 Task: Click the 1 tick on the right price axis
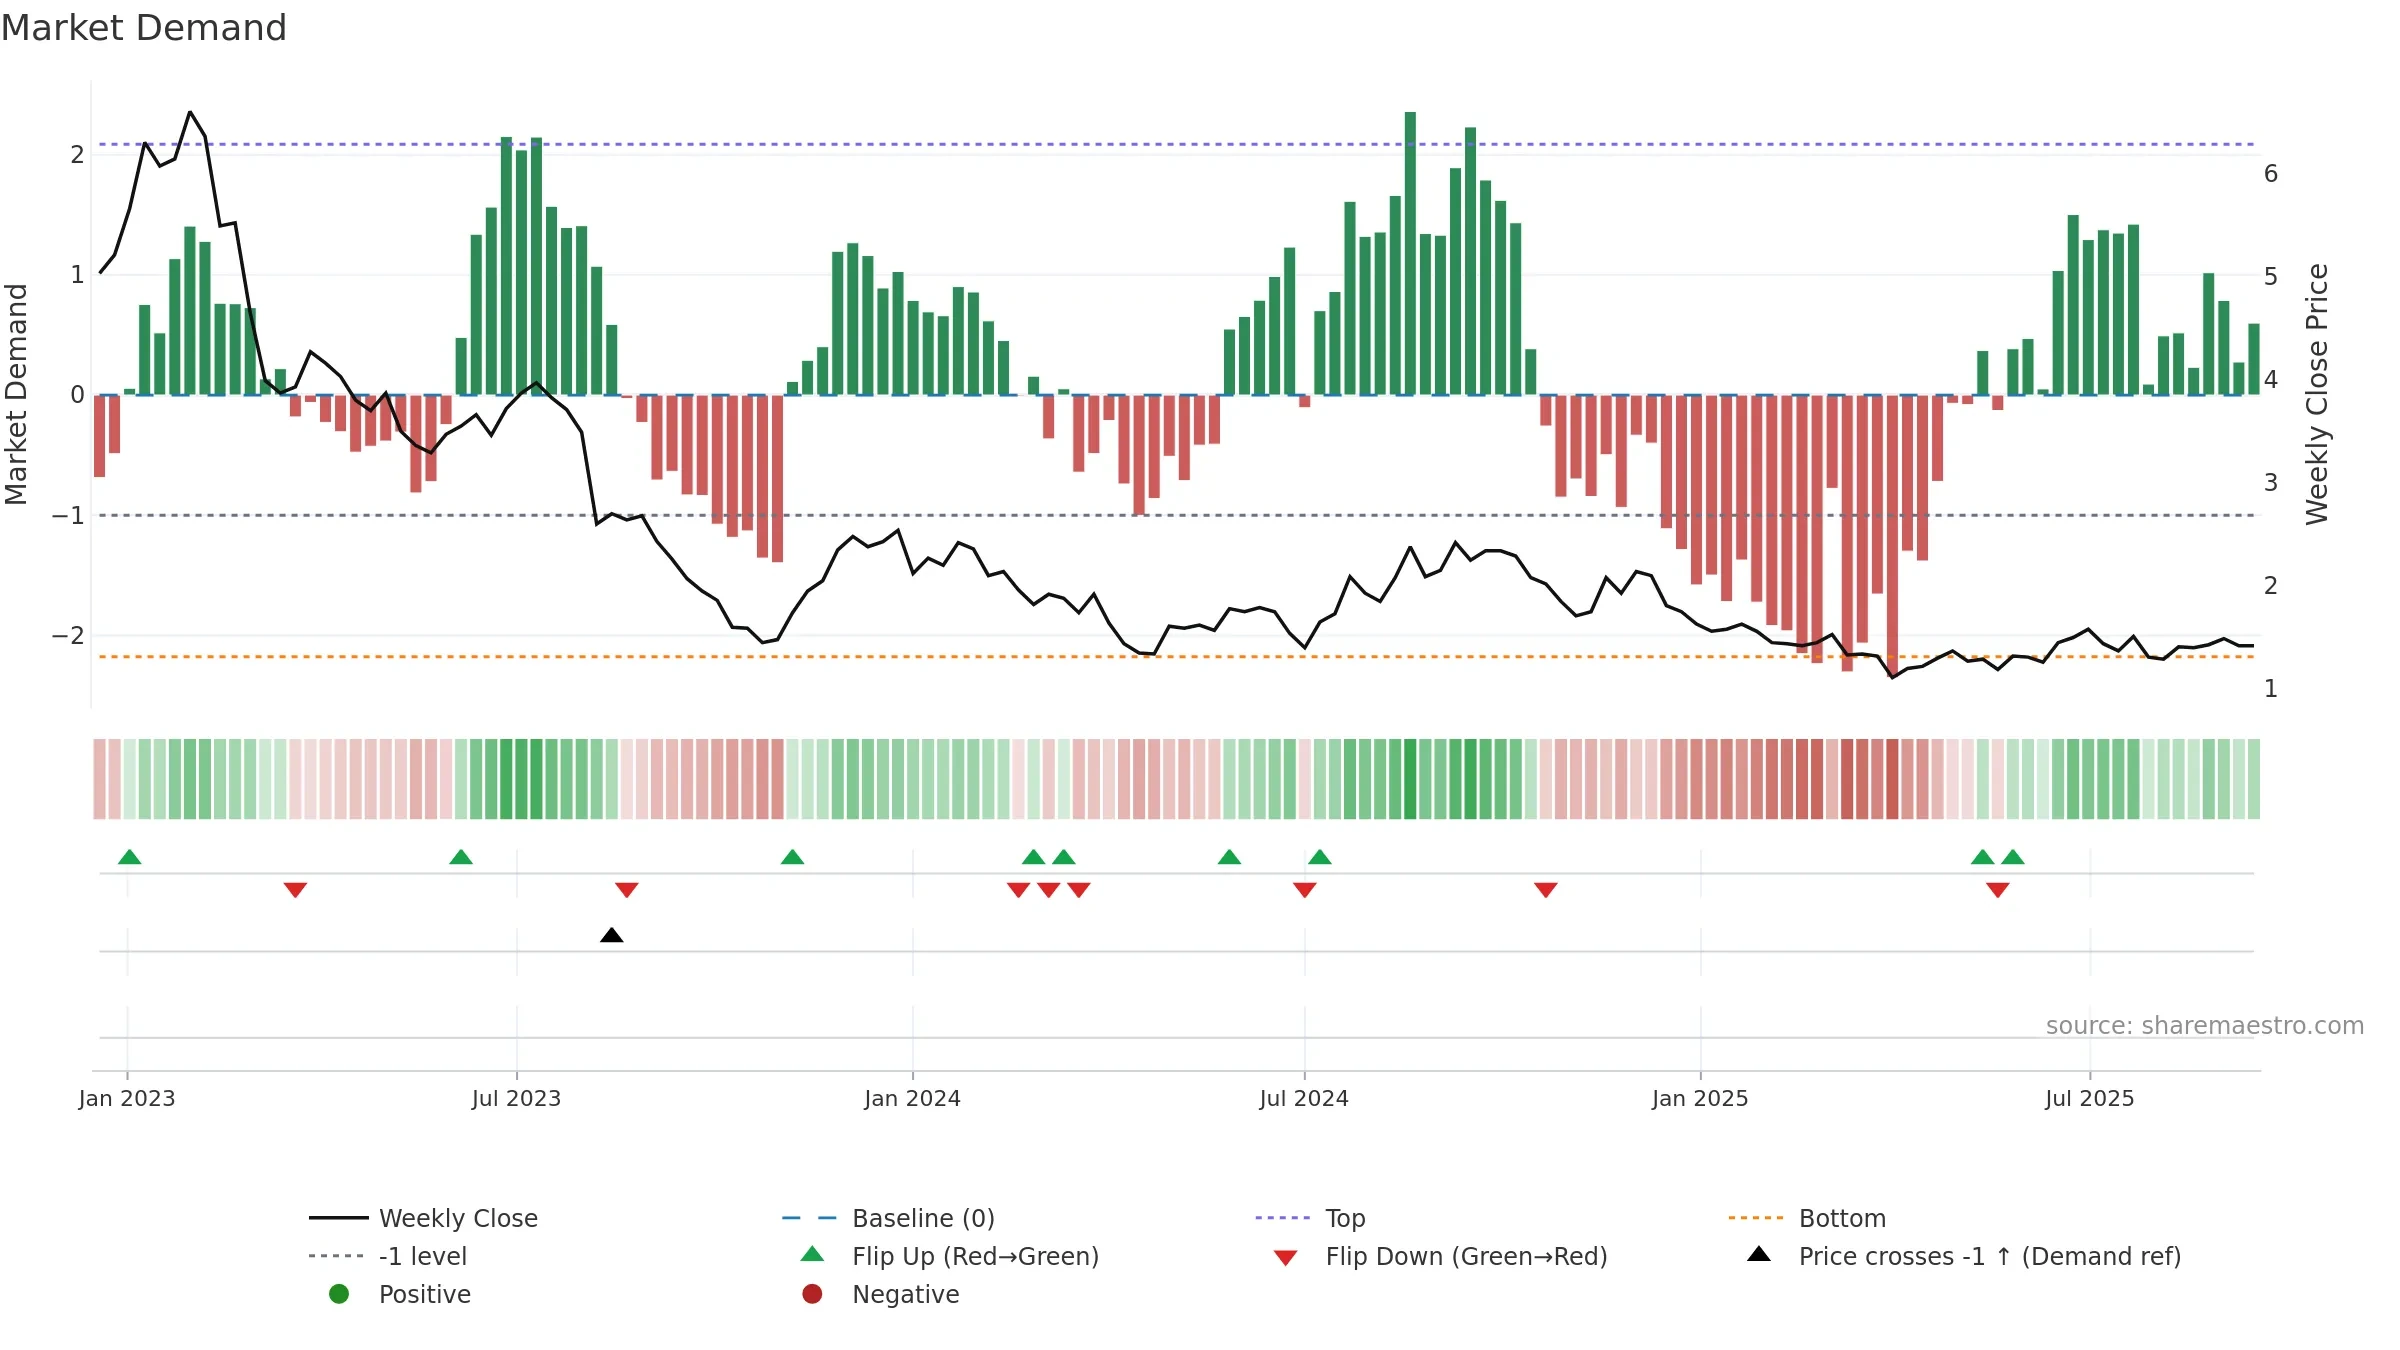(x=2271, y=689)
